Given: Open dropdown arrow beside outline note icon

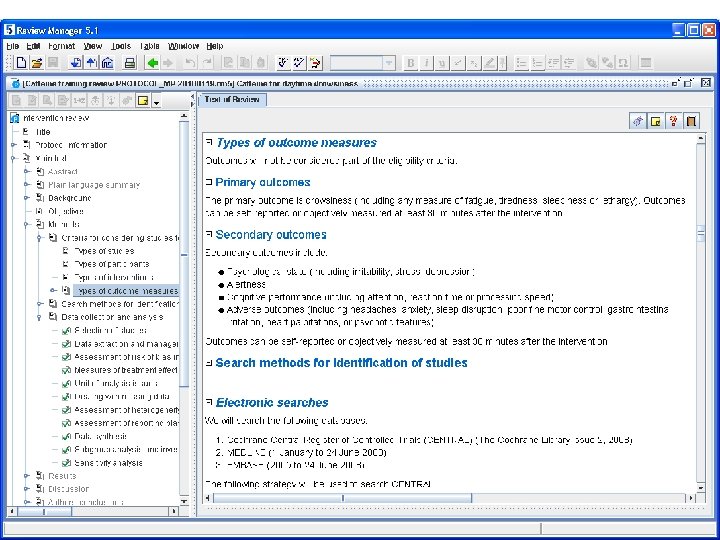Looking at the screenshot, I should [x=157, y=101].
